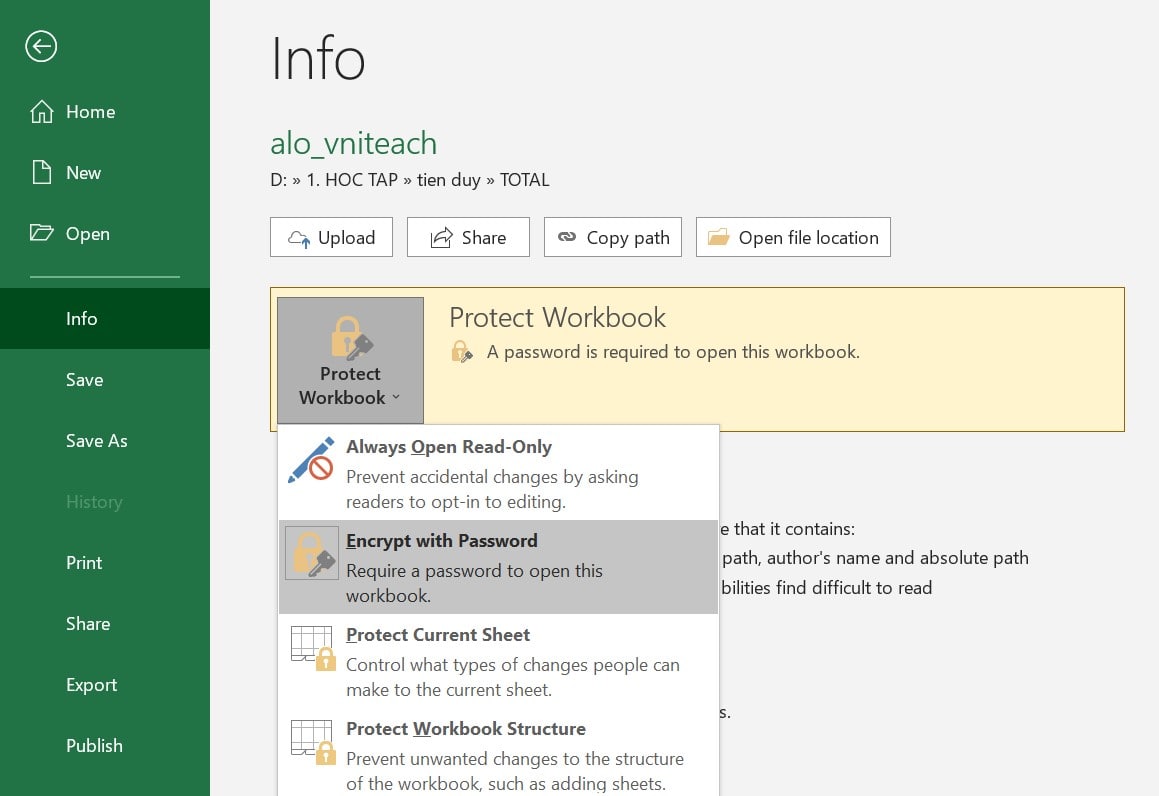Click the New blank page icon
The height and width of the screenshot is (796, 1159).
pos(41,172)
